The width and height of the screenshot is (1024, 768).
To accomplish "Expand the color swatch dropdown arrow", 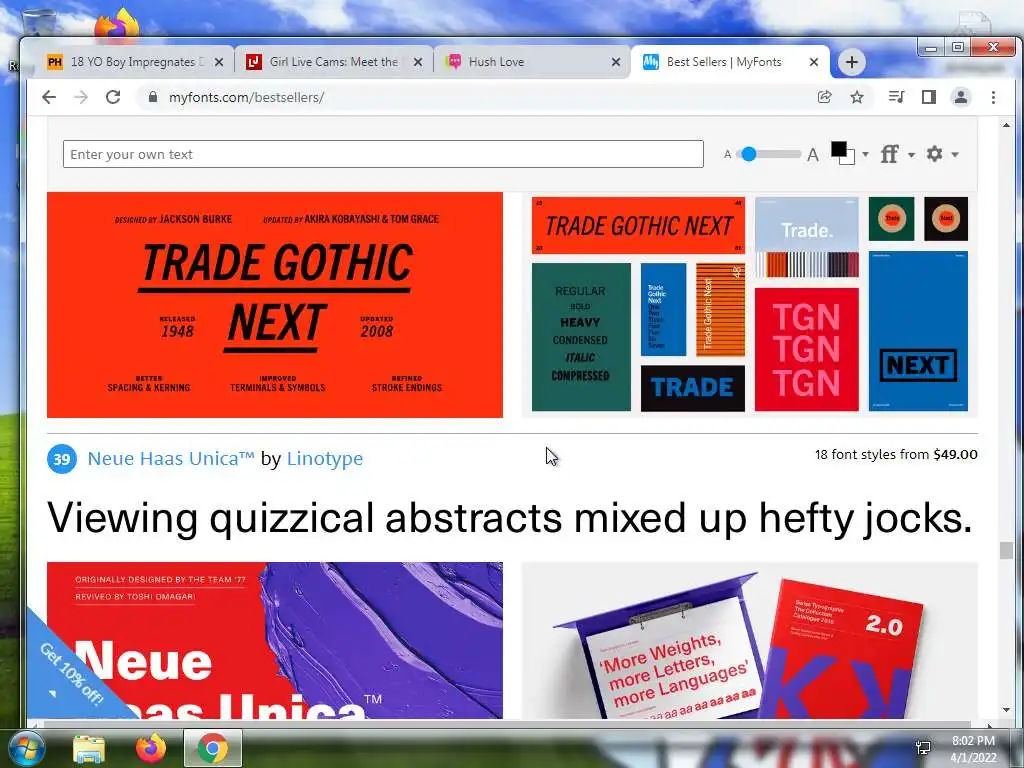I will (x=865, y=155).
